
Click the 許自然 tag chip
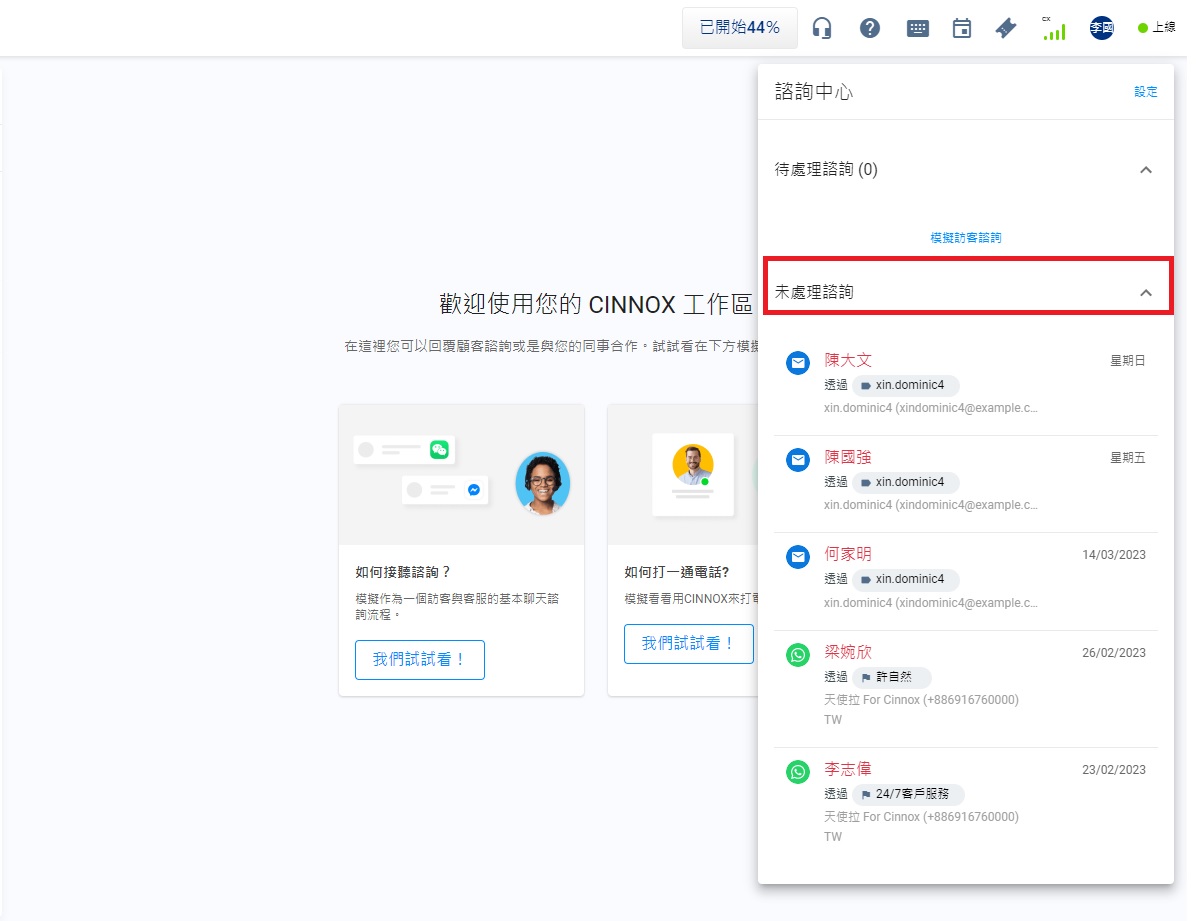pyautogui.click(x=892, y=677)
